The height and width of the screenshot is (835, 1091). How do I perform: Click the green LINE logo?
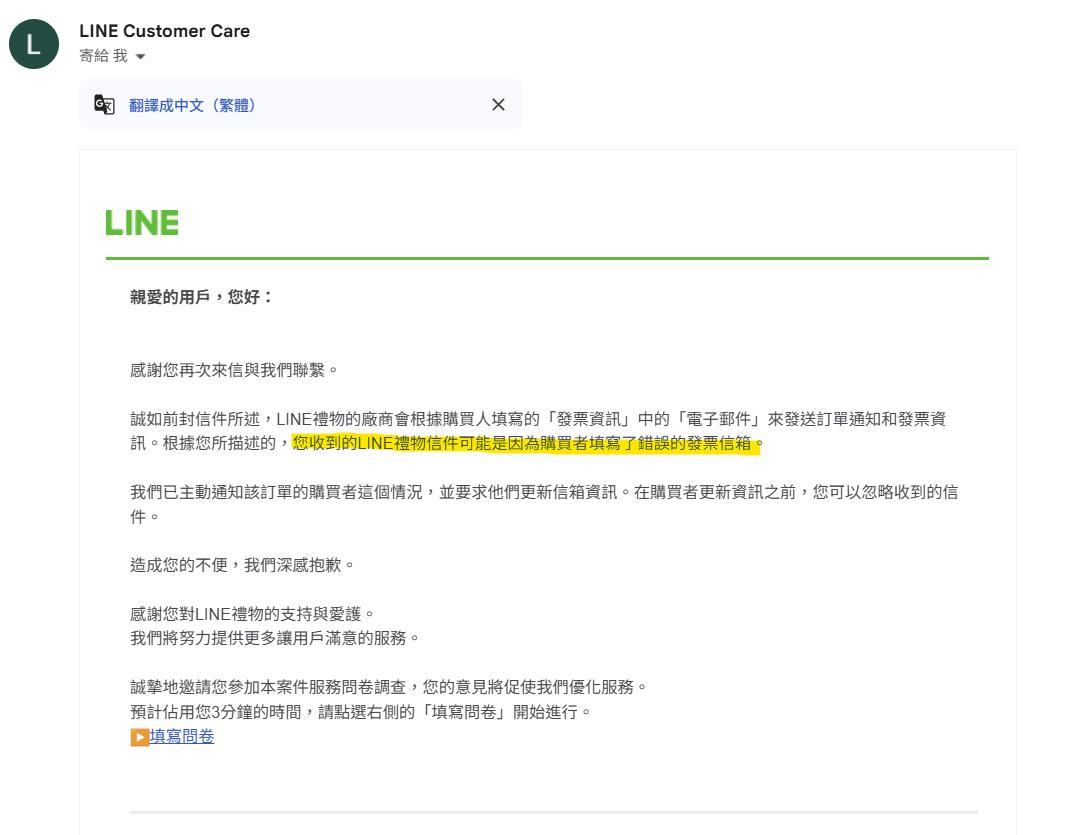tap(142, 223)
